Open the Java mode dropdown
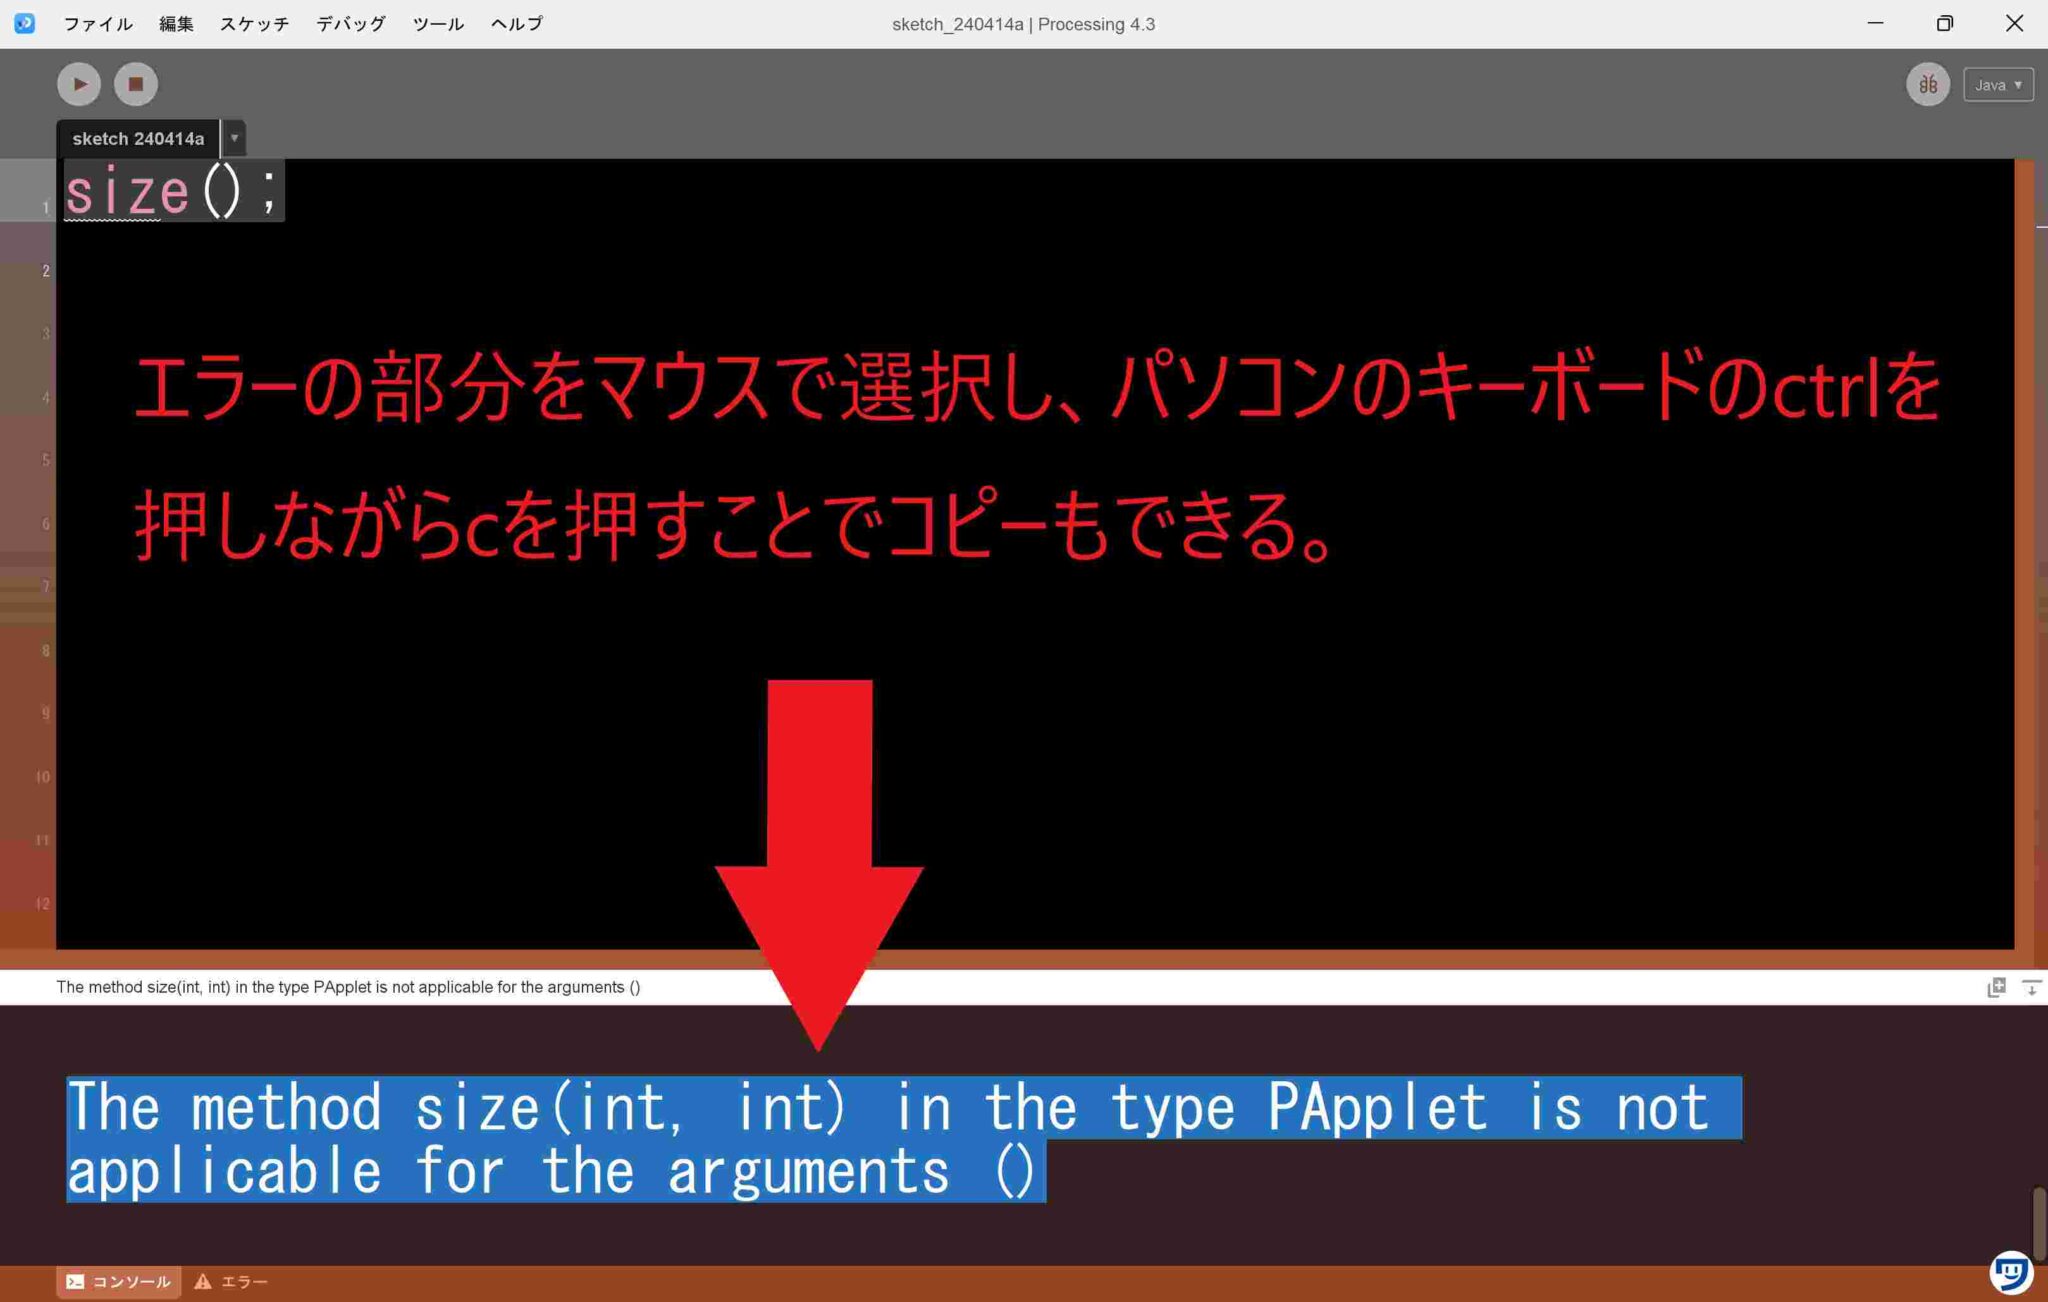This screenshot has width=2048, height=1302. [x=1997, y=84]
